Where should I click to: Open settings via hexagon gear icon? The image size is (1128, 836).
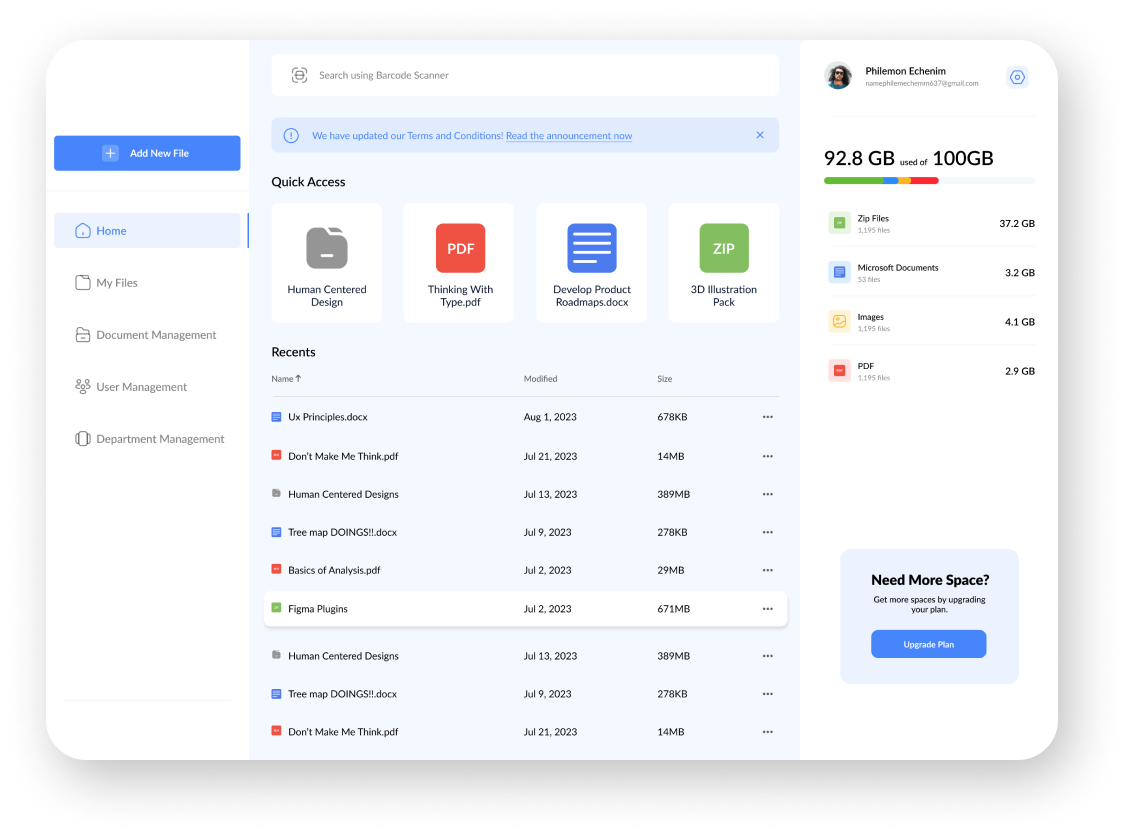(x=1017, y=77)
